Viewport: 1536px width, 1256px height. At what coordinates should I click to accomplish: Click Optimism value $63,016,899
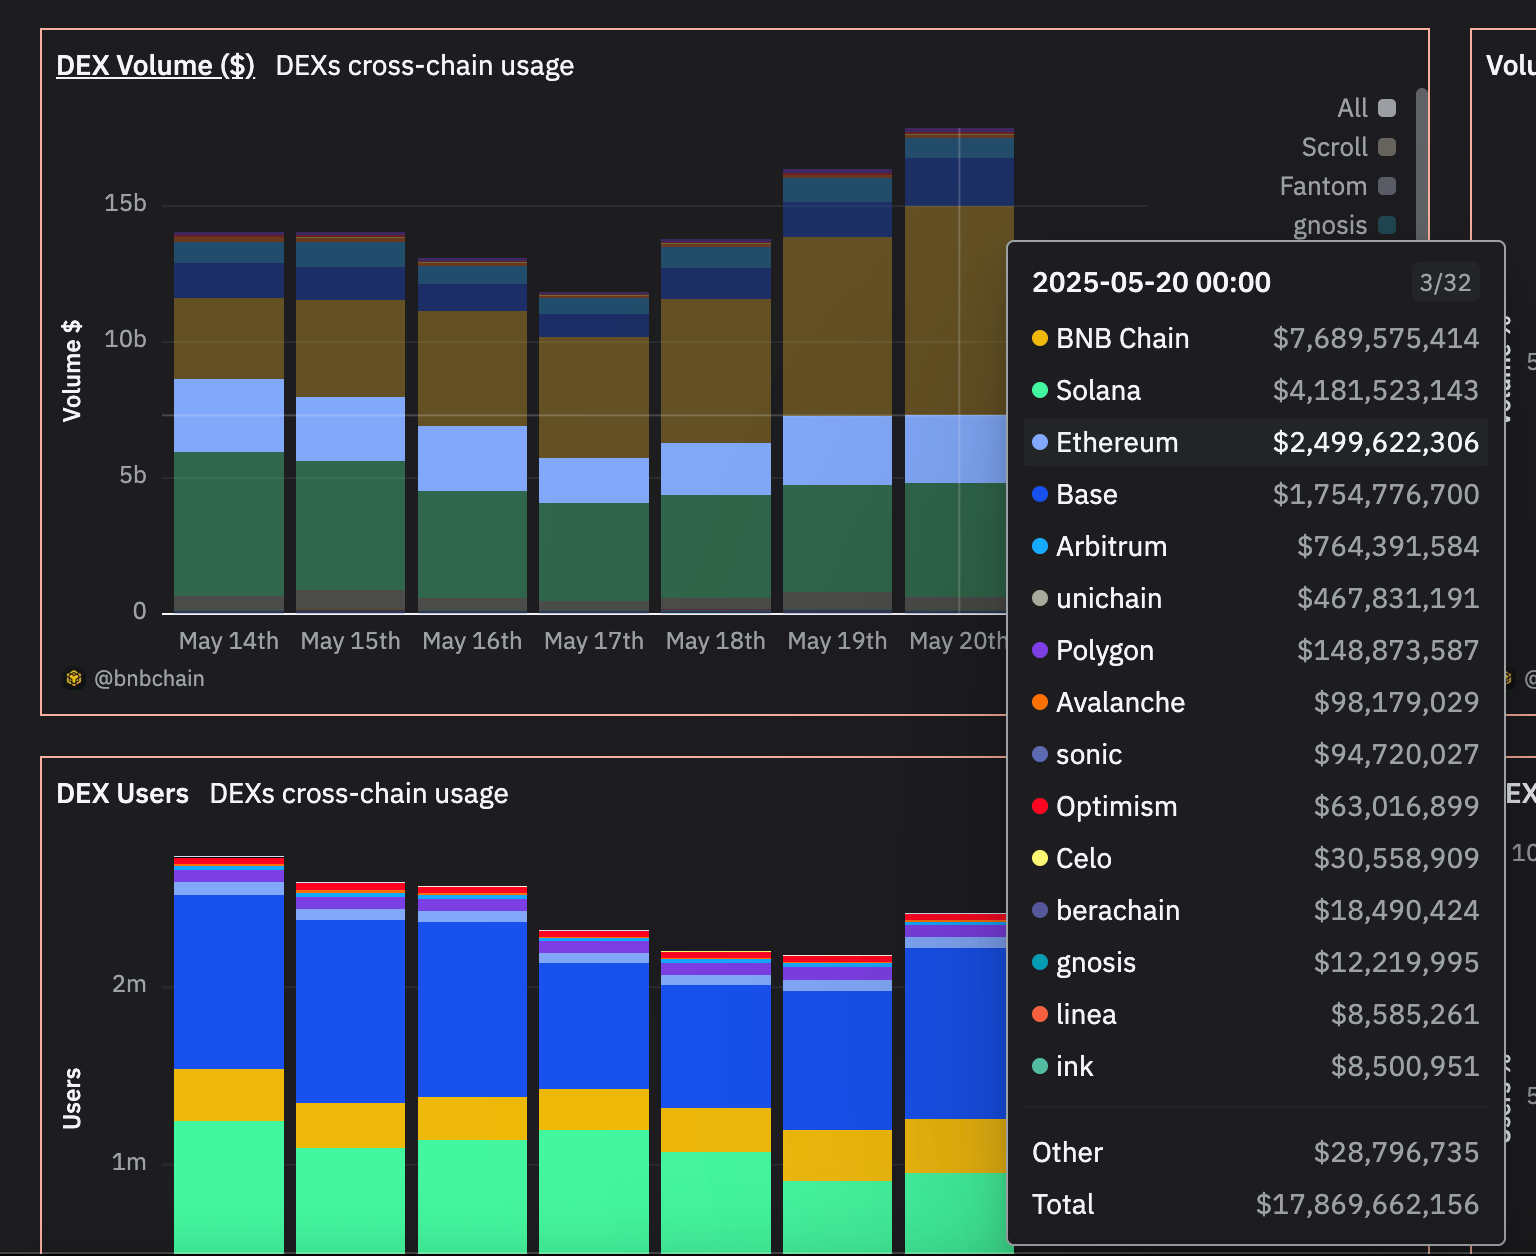tap(1396, 807)
